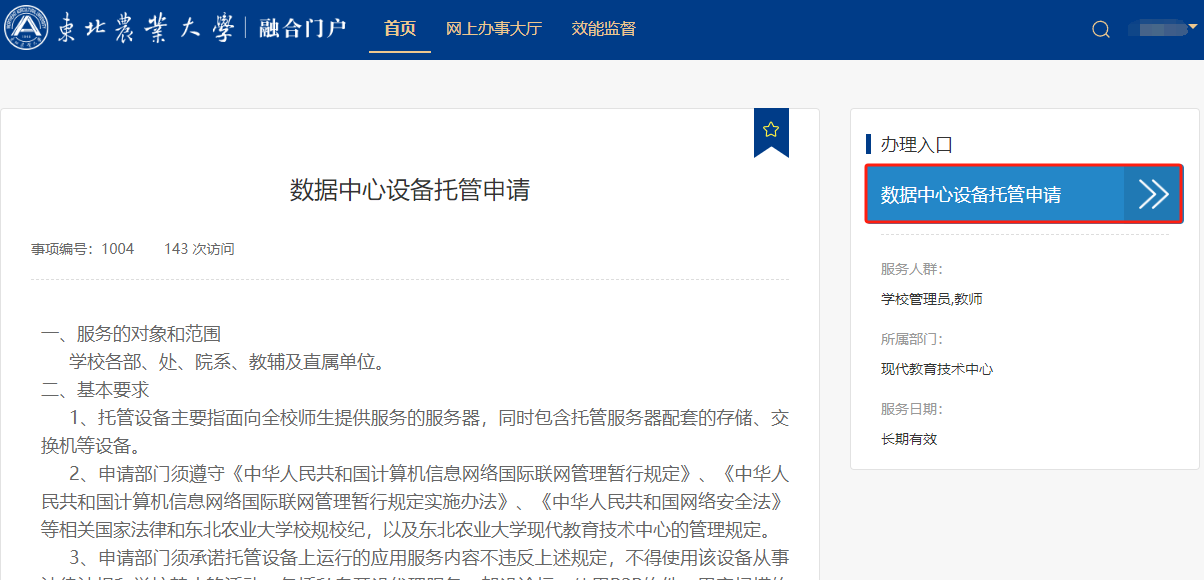Click the 所属部门 label
This screenshot has width=1204, height=580.
click(x=912, y=339)
